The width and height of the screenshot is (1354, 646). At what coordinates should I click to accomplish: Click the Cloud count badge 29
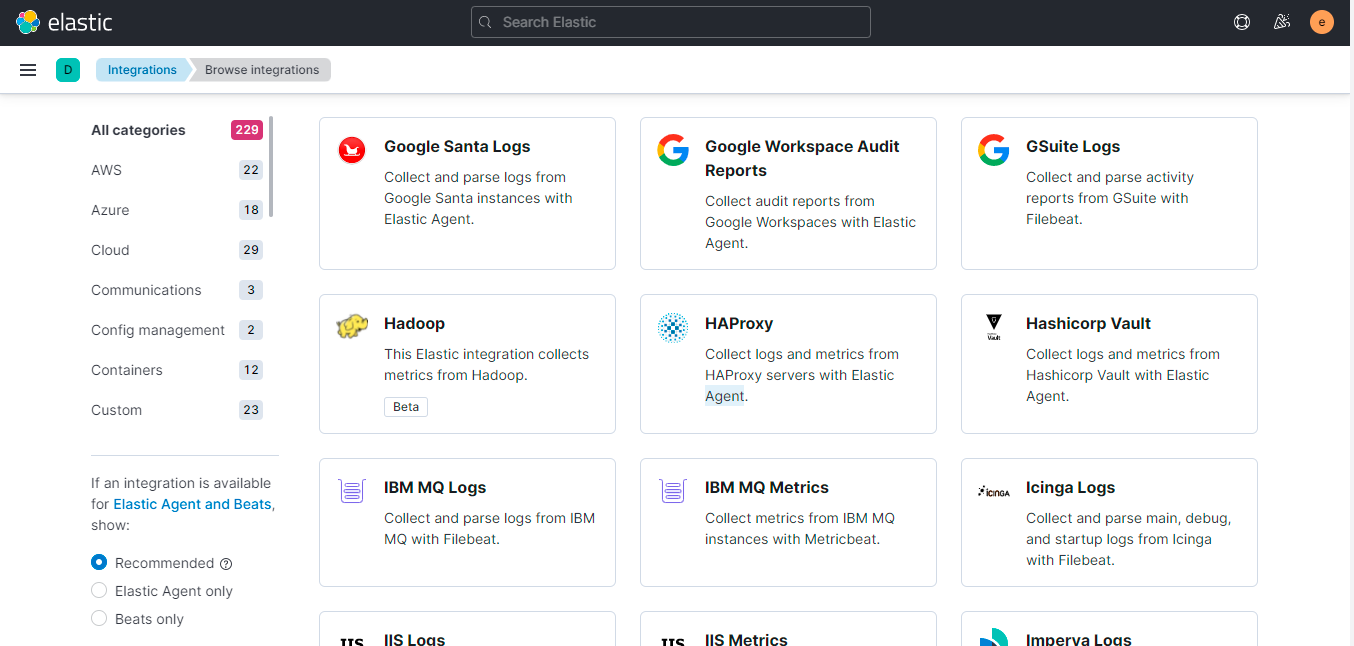tap(251, 250)
